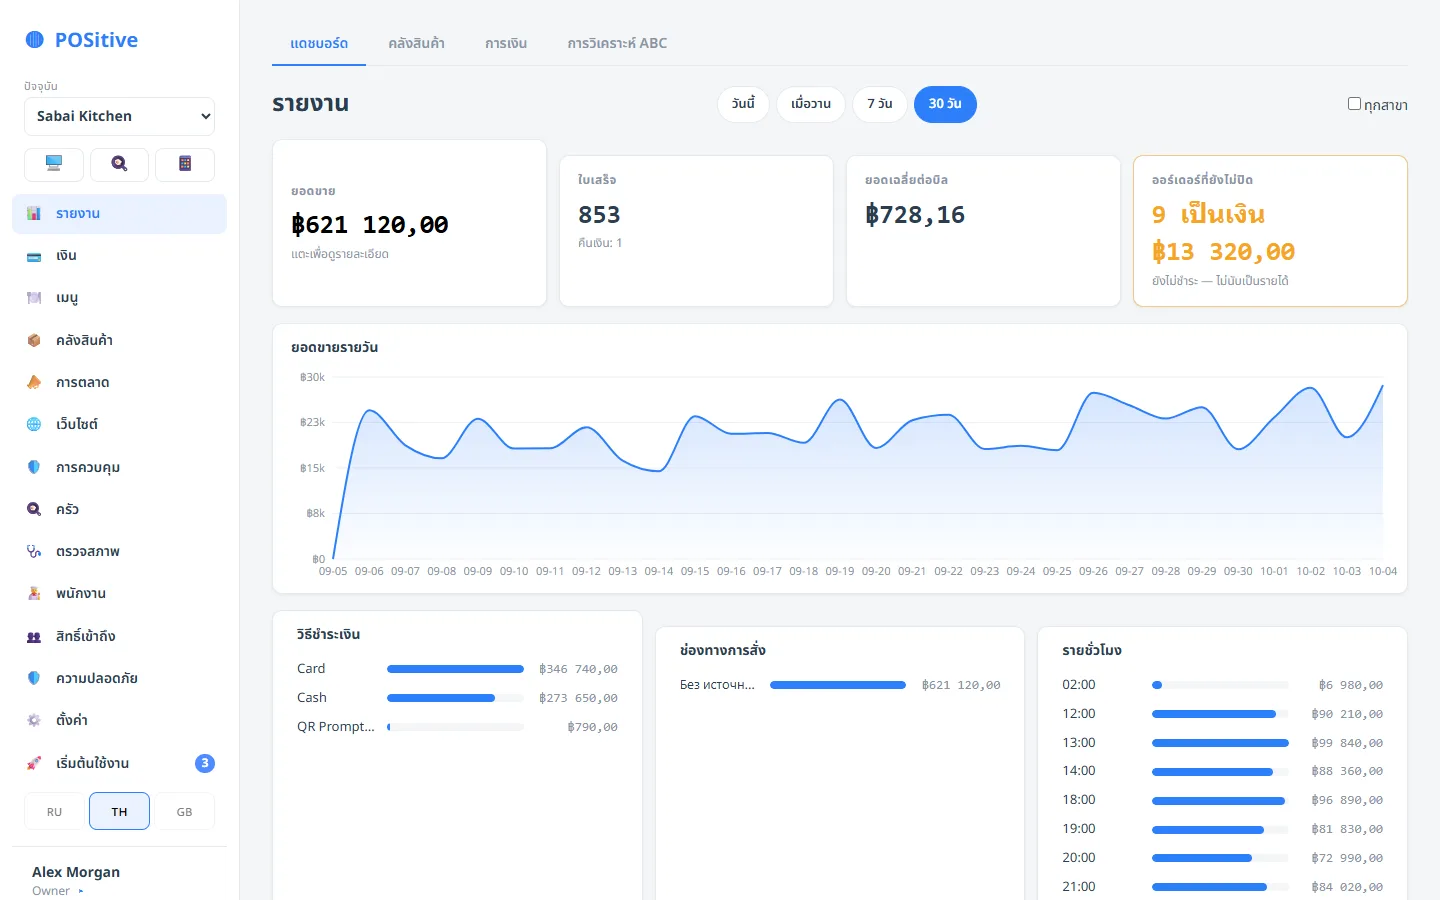Open เว็บไซต์ via its globe icon
Image resolution: width=1440 pixels, height=900 pixels.
coord(34,425)
